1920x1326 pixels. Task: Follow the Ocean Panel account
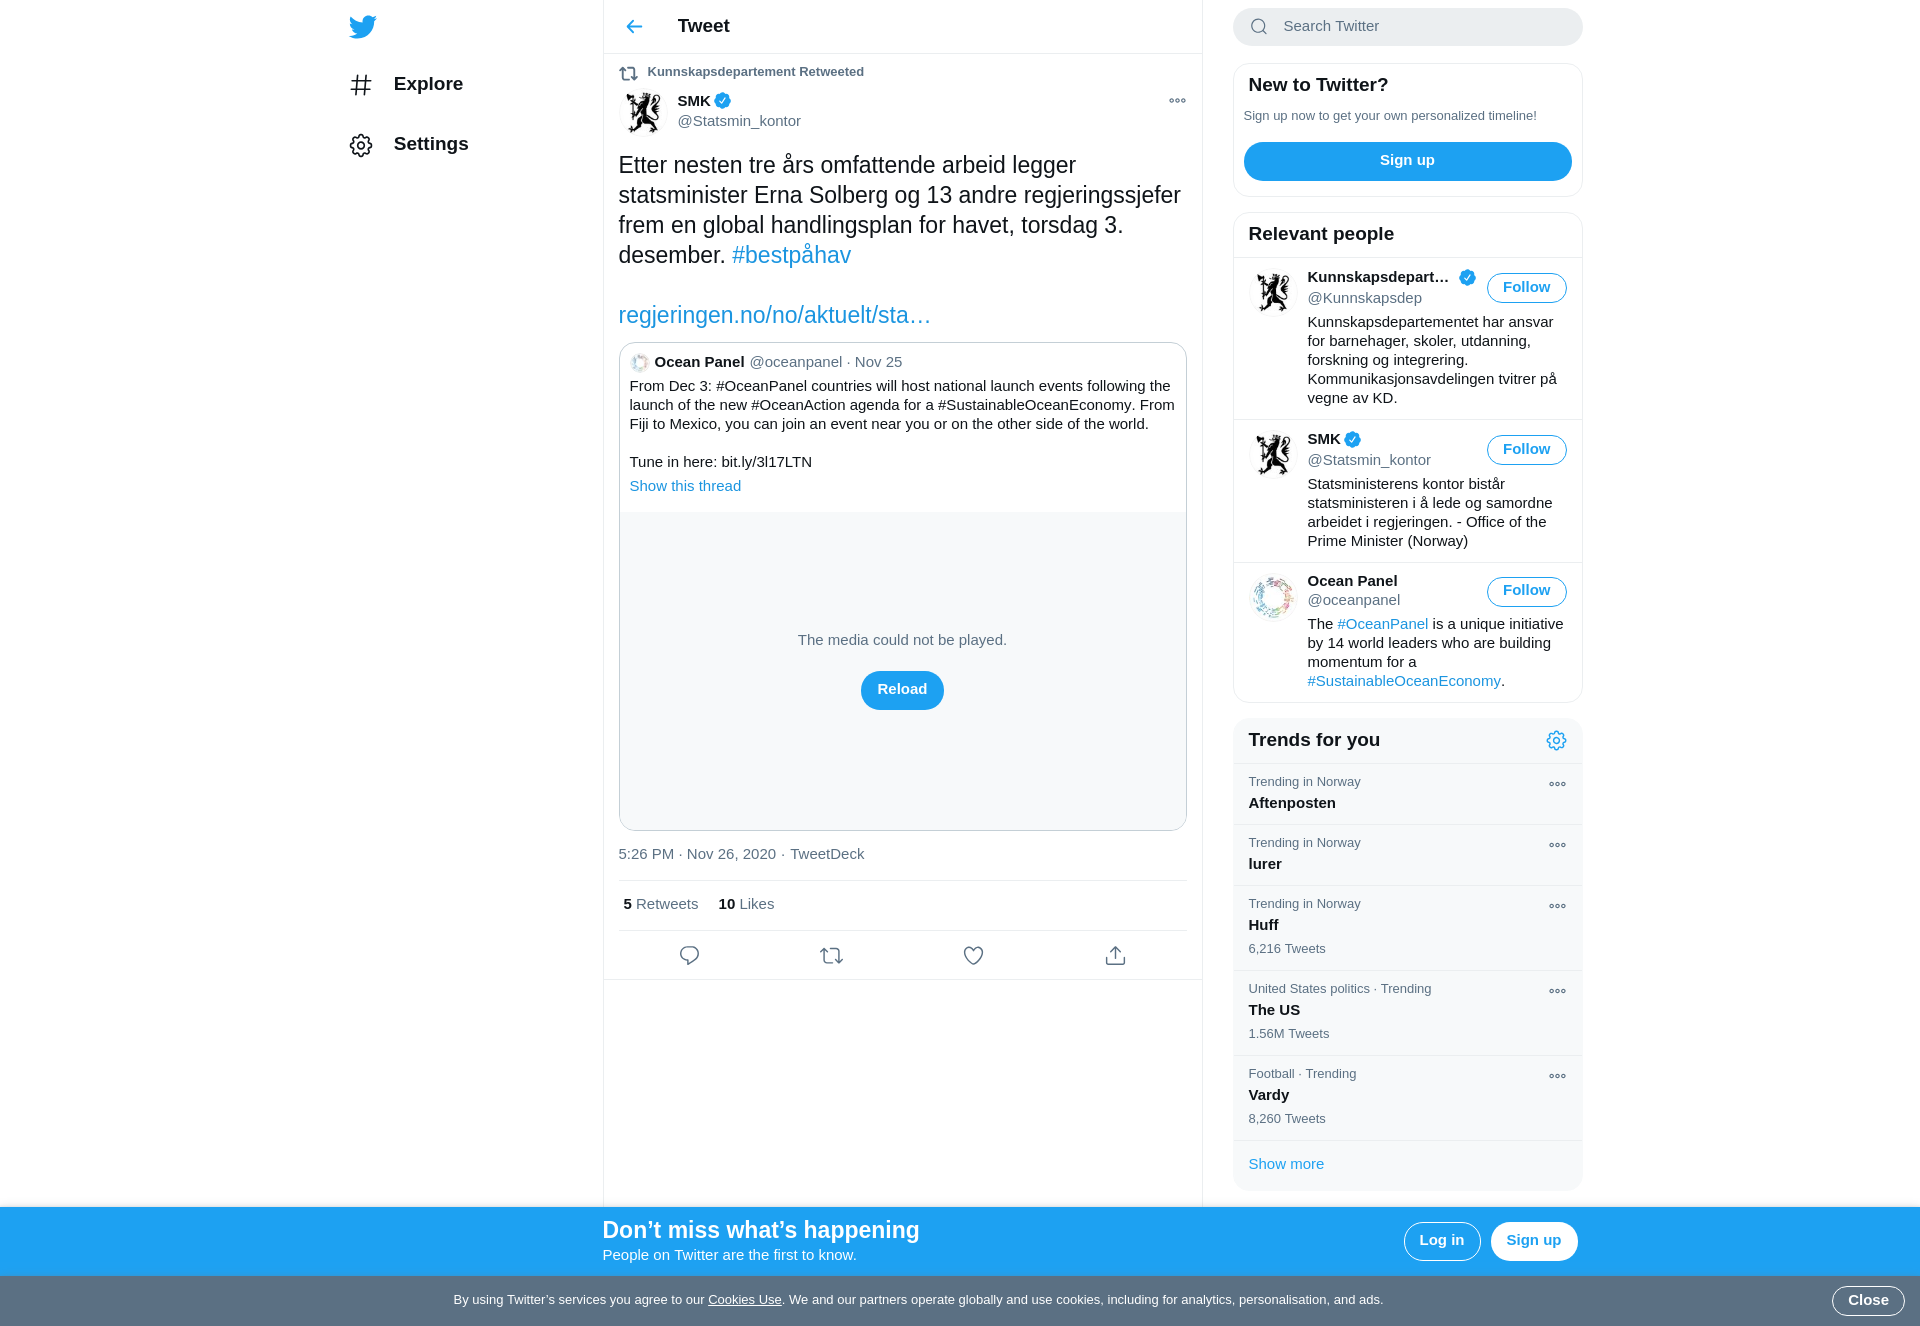tap(1526, 591)
